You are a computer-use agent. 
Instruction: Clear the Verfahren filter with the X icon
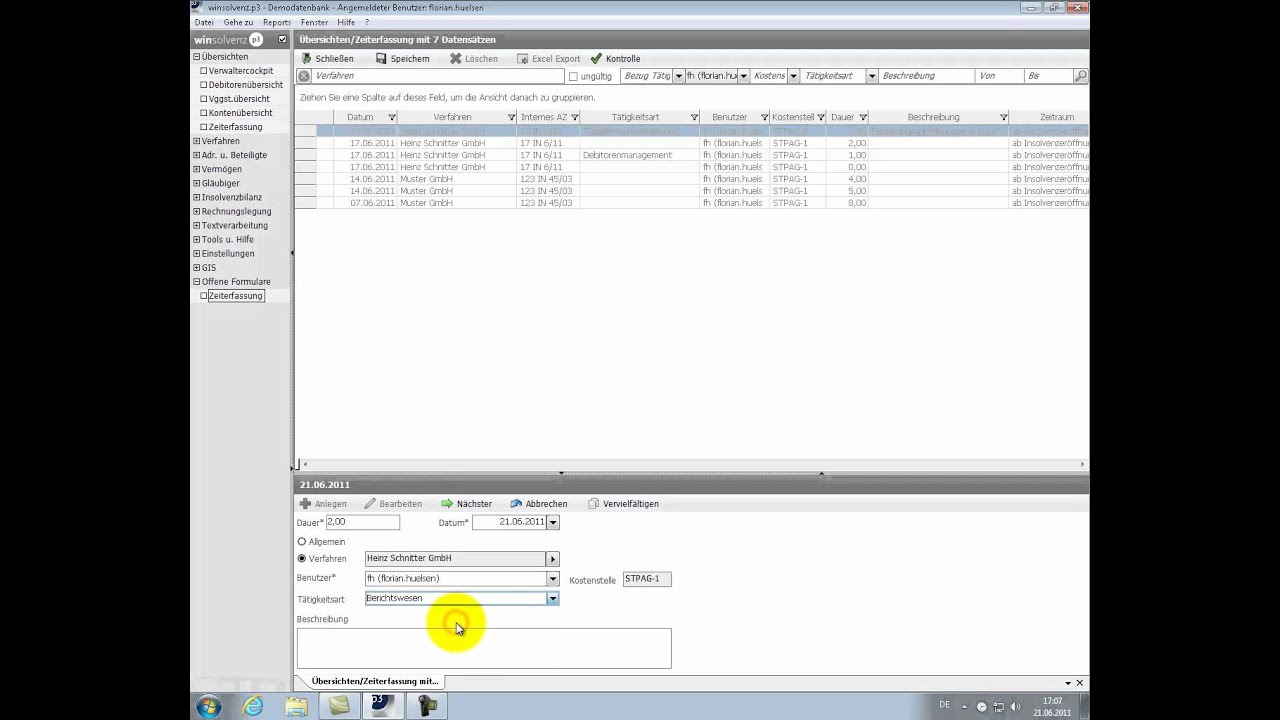point(304,76)
